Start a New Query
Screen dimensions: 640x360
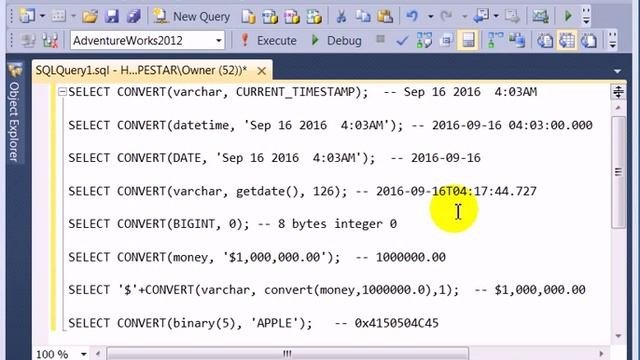click(191, 16)
